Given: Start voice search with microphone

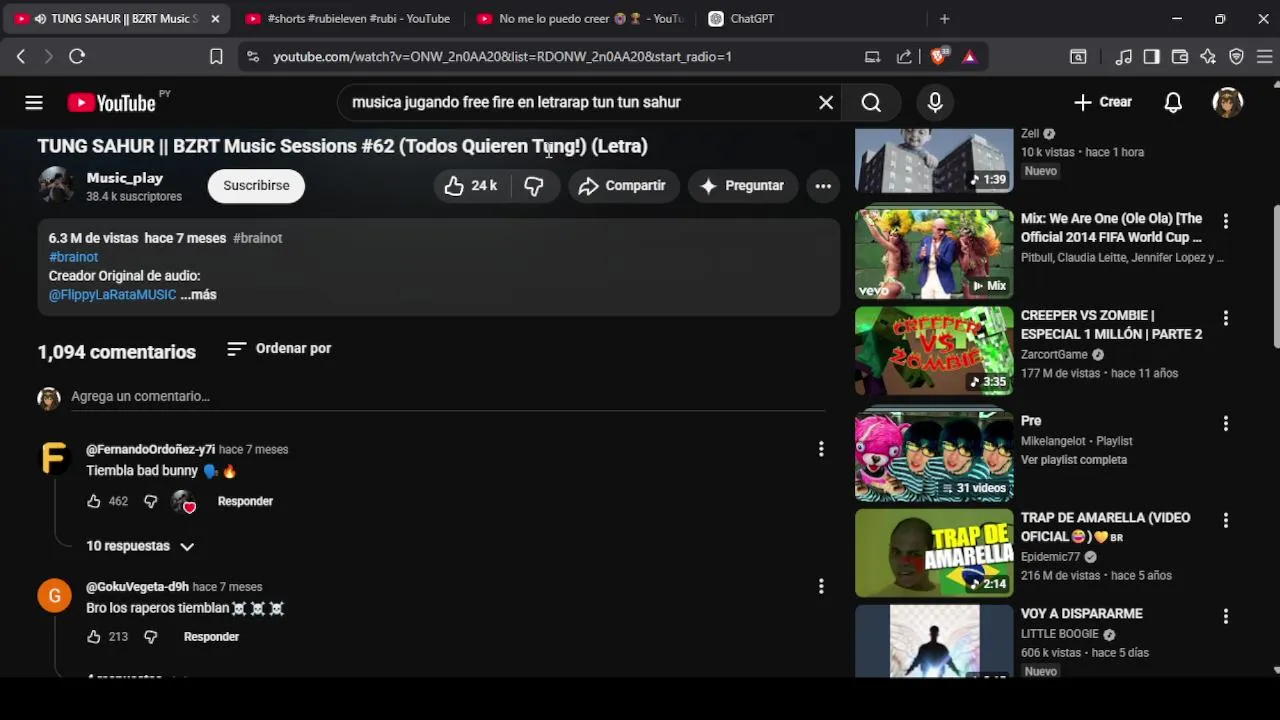Looking at the screenshot, I should [935, 102].
